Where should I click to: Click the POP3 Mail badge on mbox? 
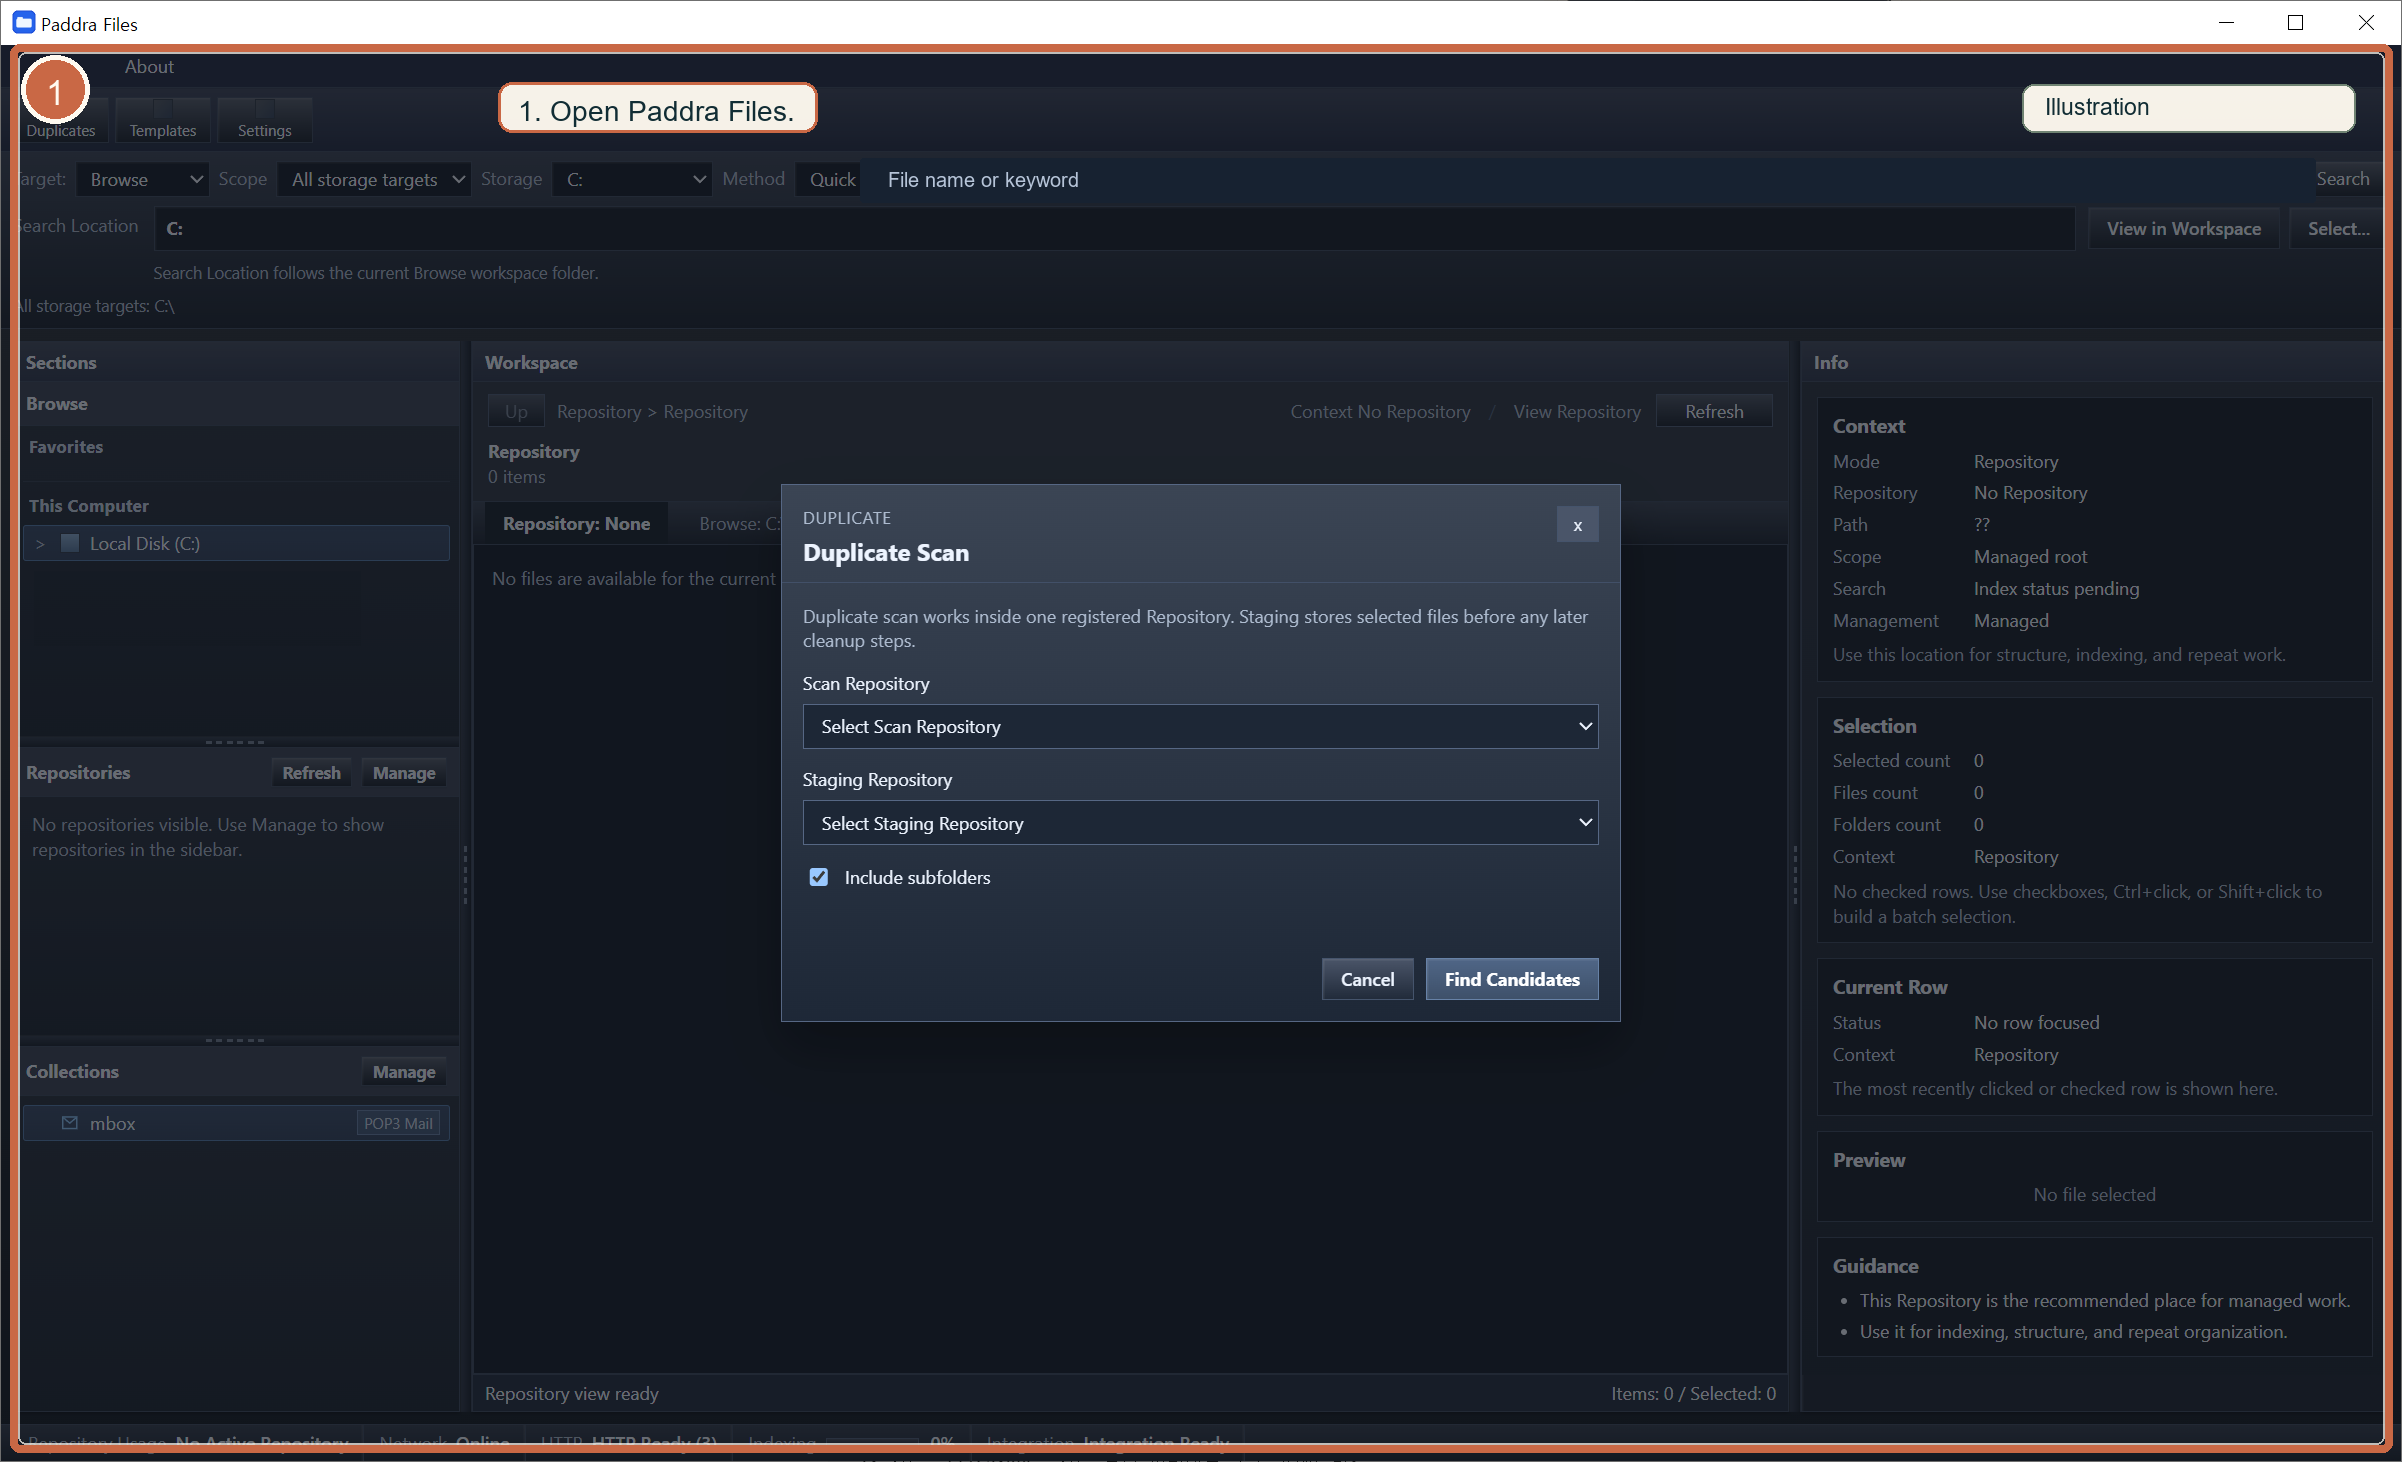coord(398,1123)
